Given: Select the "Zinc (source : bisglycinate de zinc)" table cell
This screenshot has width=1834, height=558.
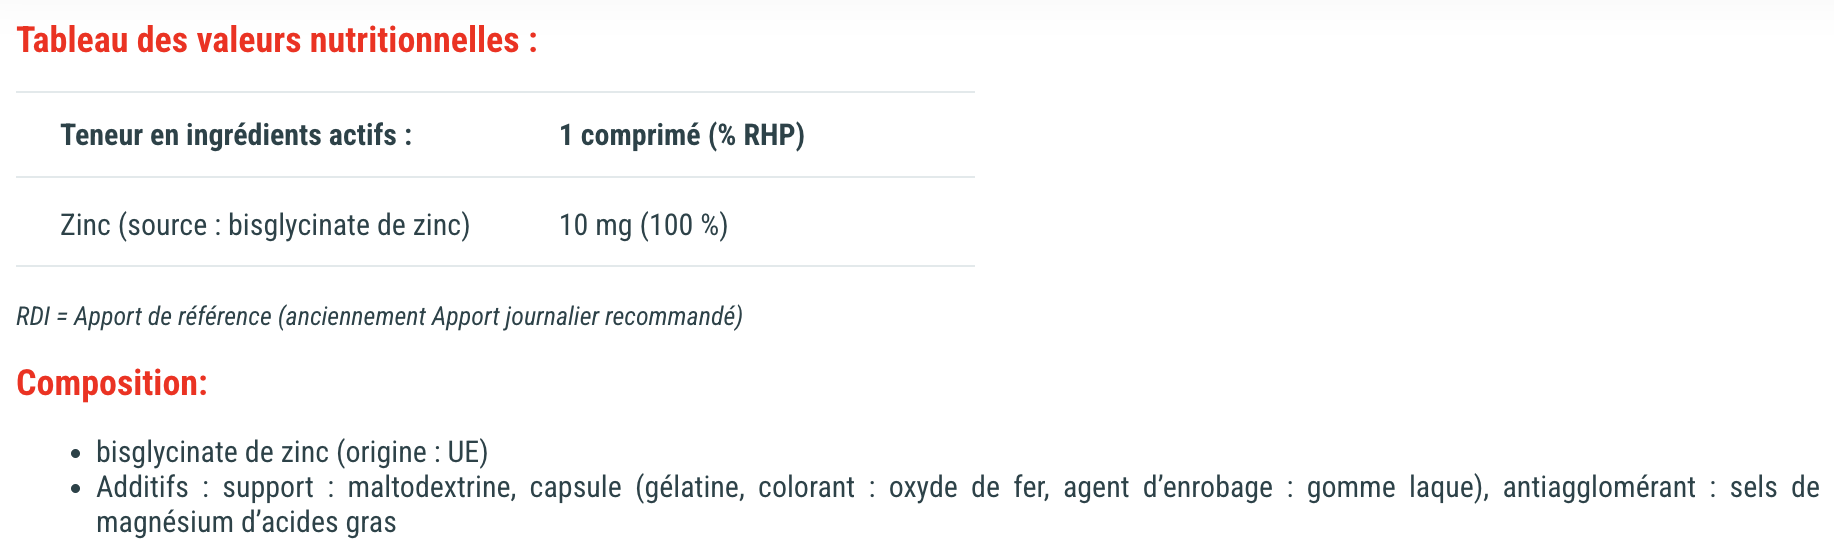Looking at the screenshot, I should [265, 225].
